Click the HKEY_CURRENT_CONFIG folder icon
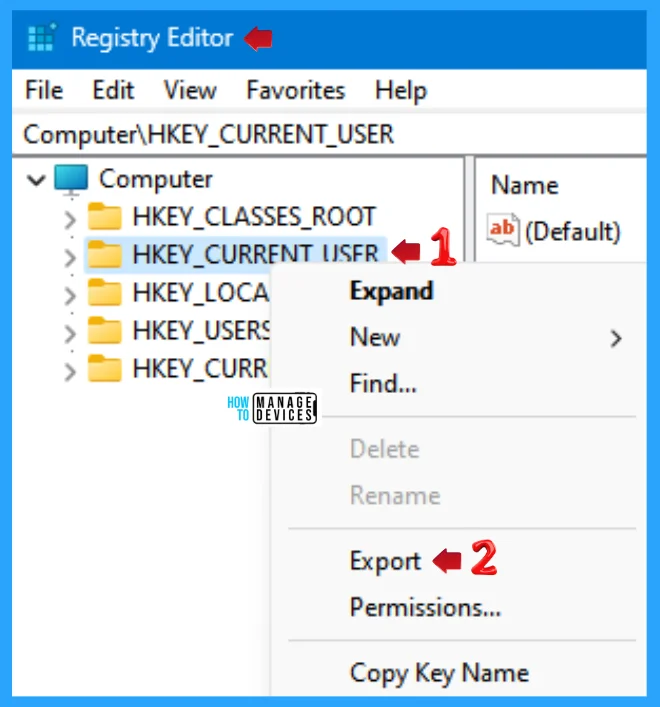This screenshot has height=707, width=660. 104,369
